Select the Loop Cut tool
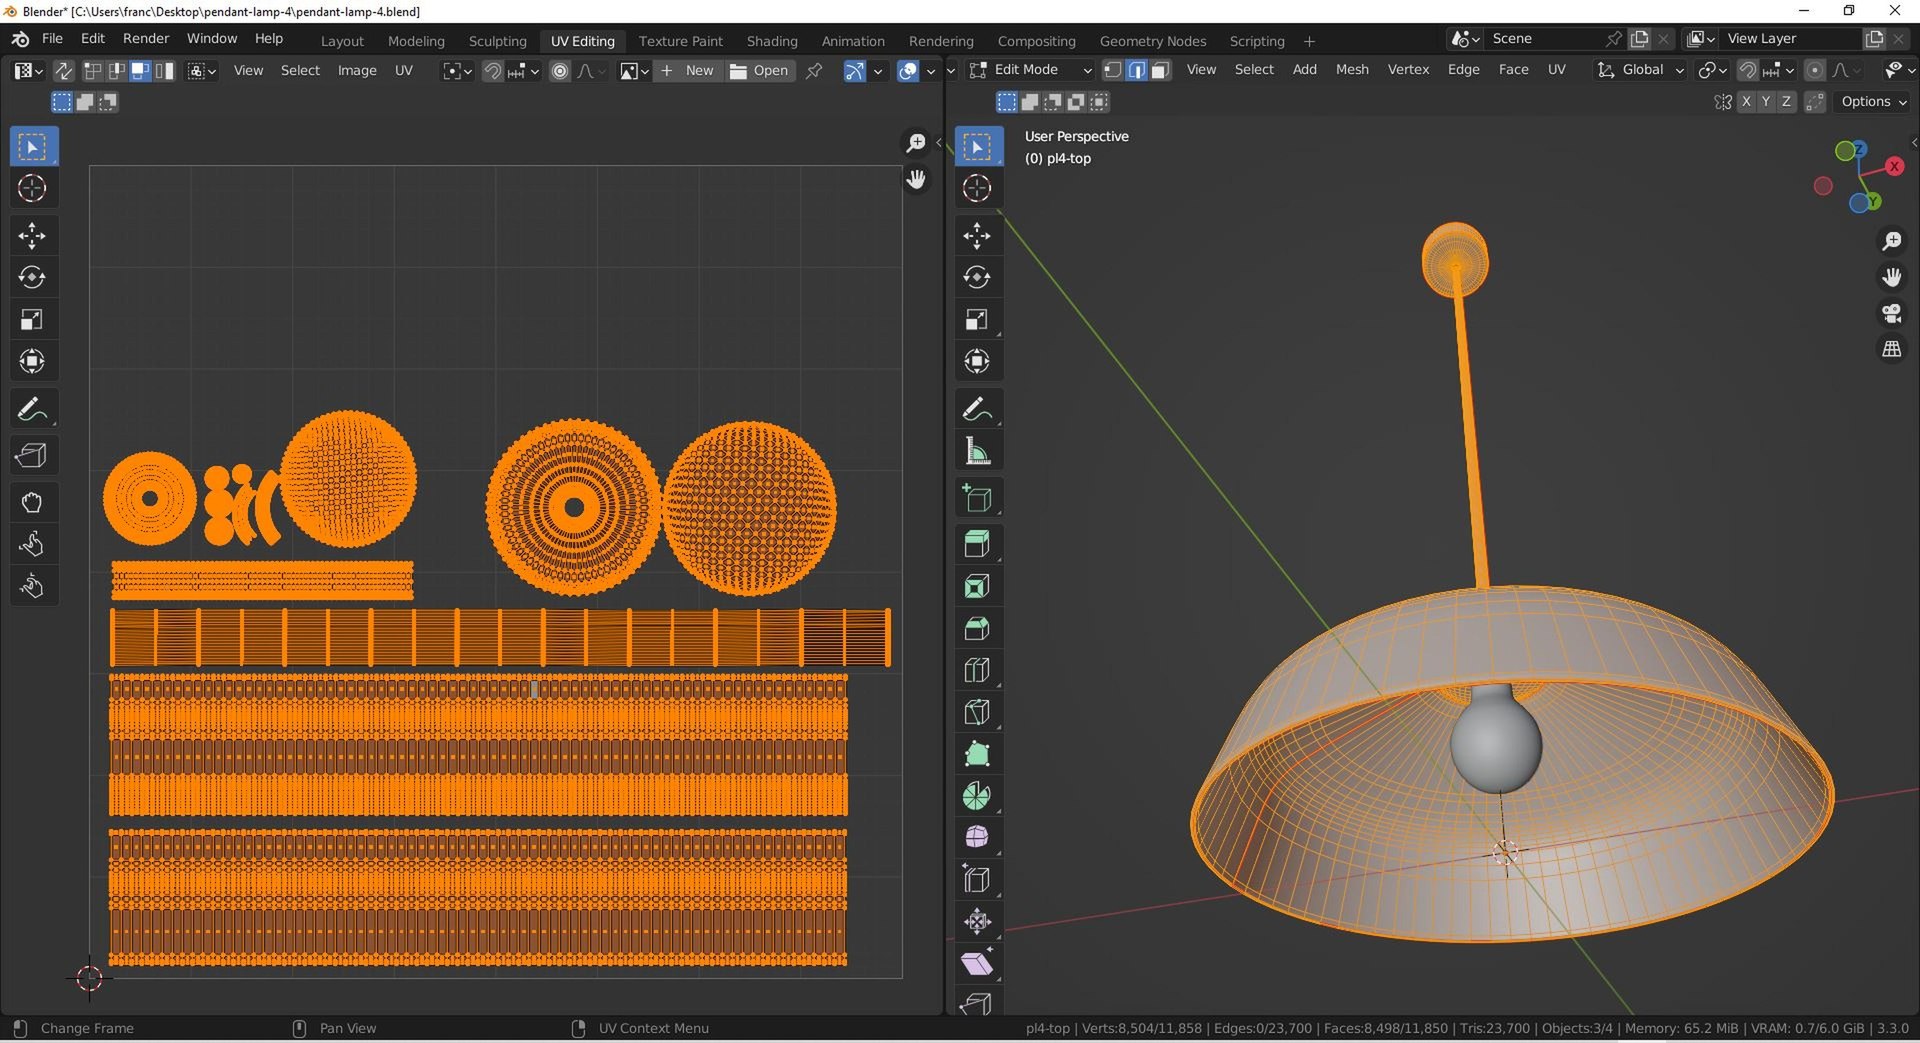The image size is (1920, 1043). (x=977, y=670)
